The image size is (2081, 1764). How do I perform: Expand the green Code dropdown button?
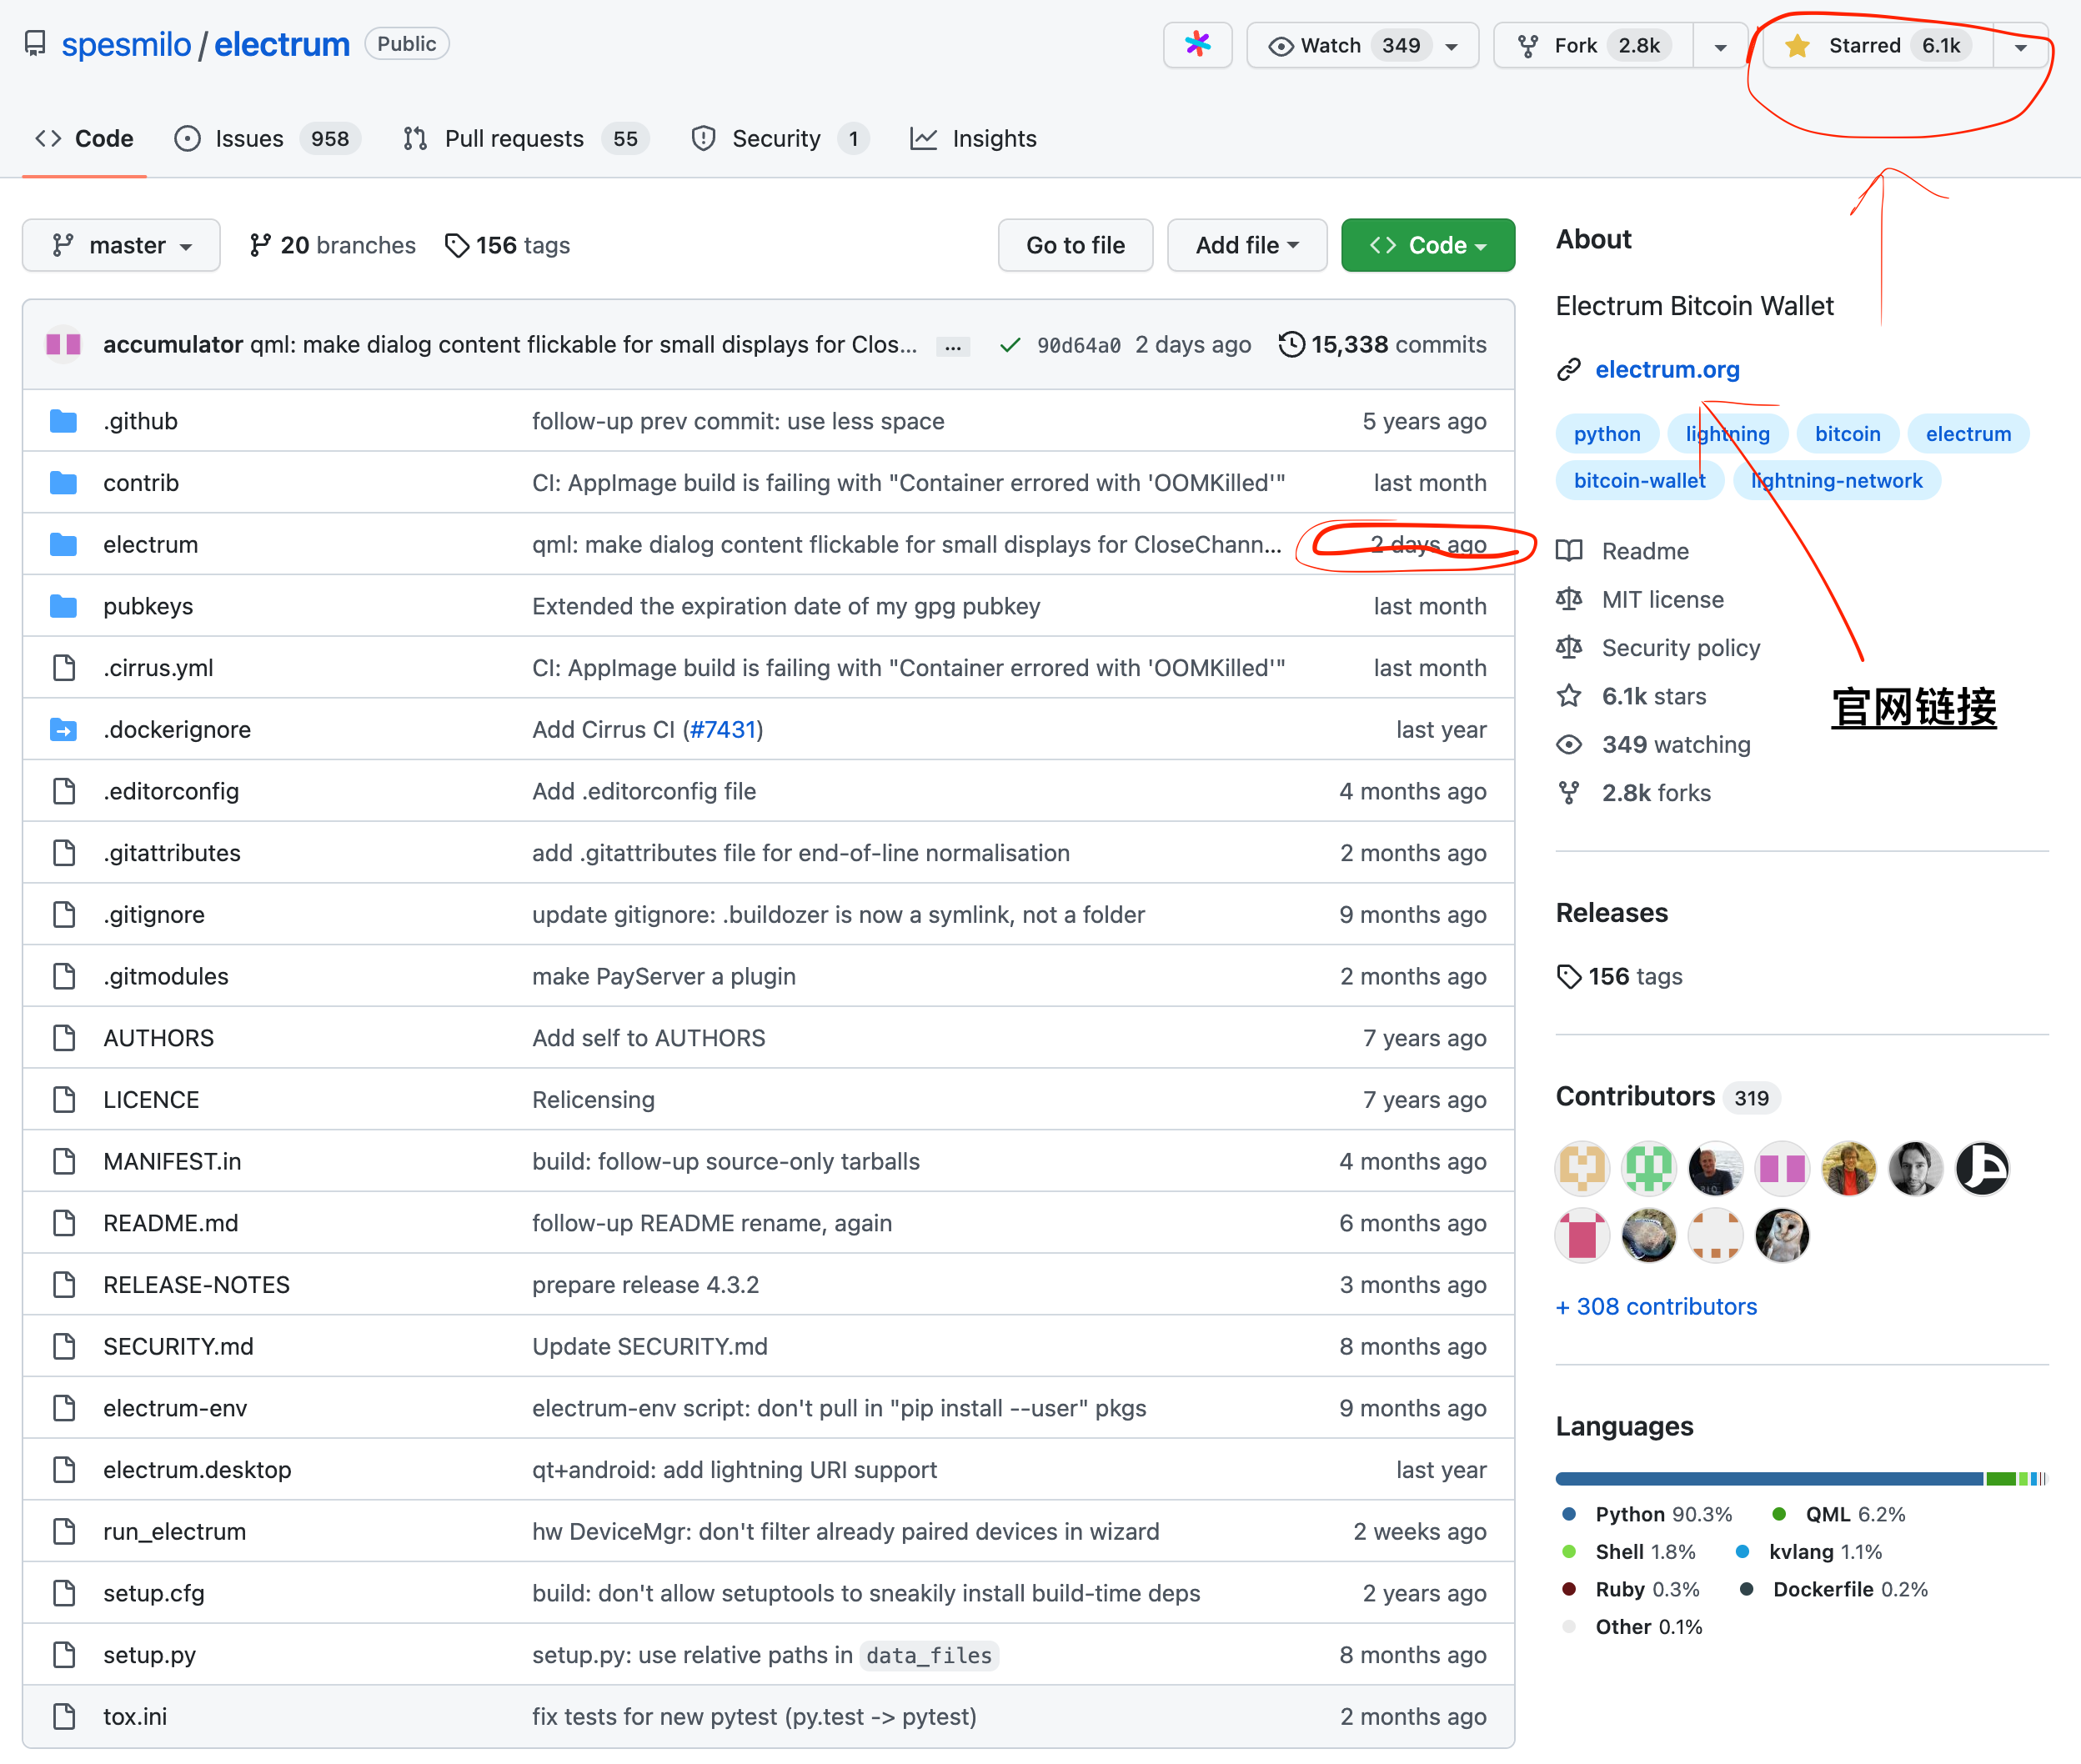tap(1427, 246)
